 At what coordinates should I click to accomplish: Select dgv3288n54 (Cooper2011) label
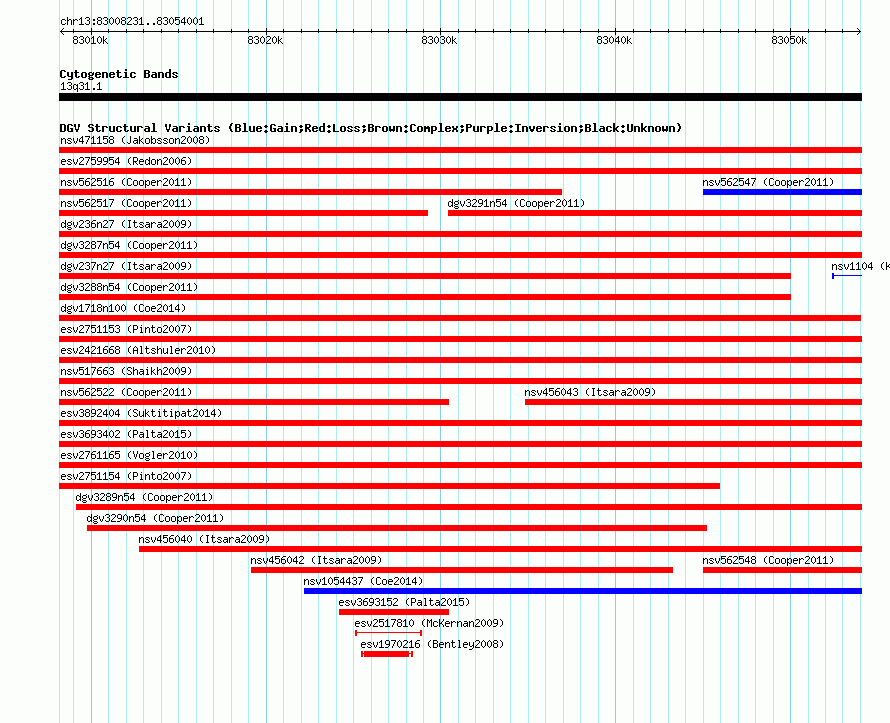point(129,287)
